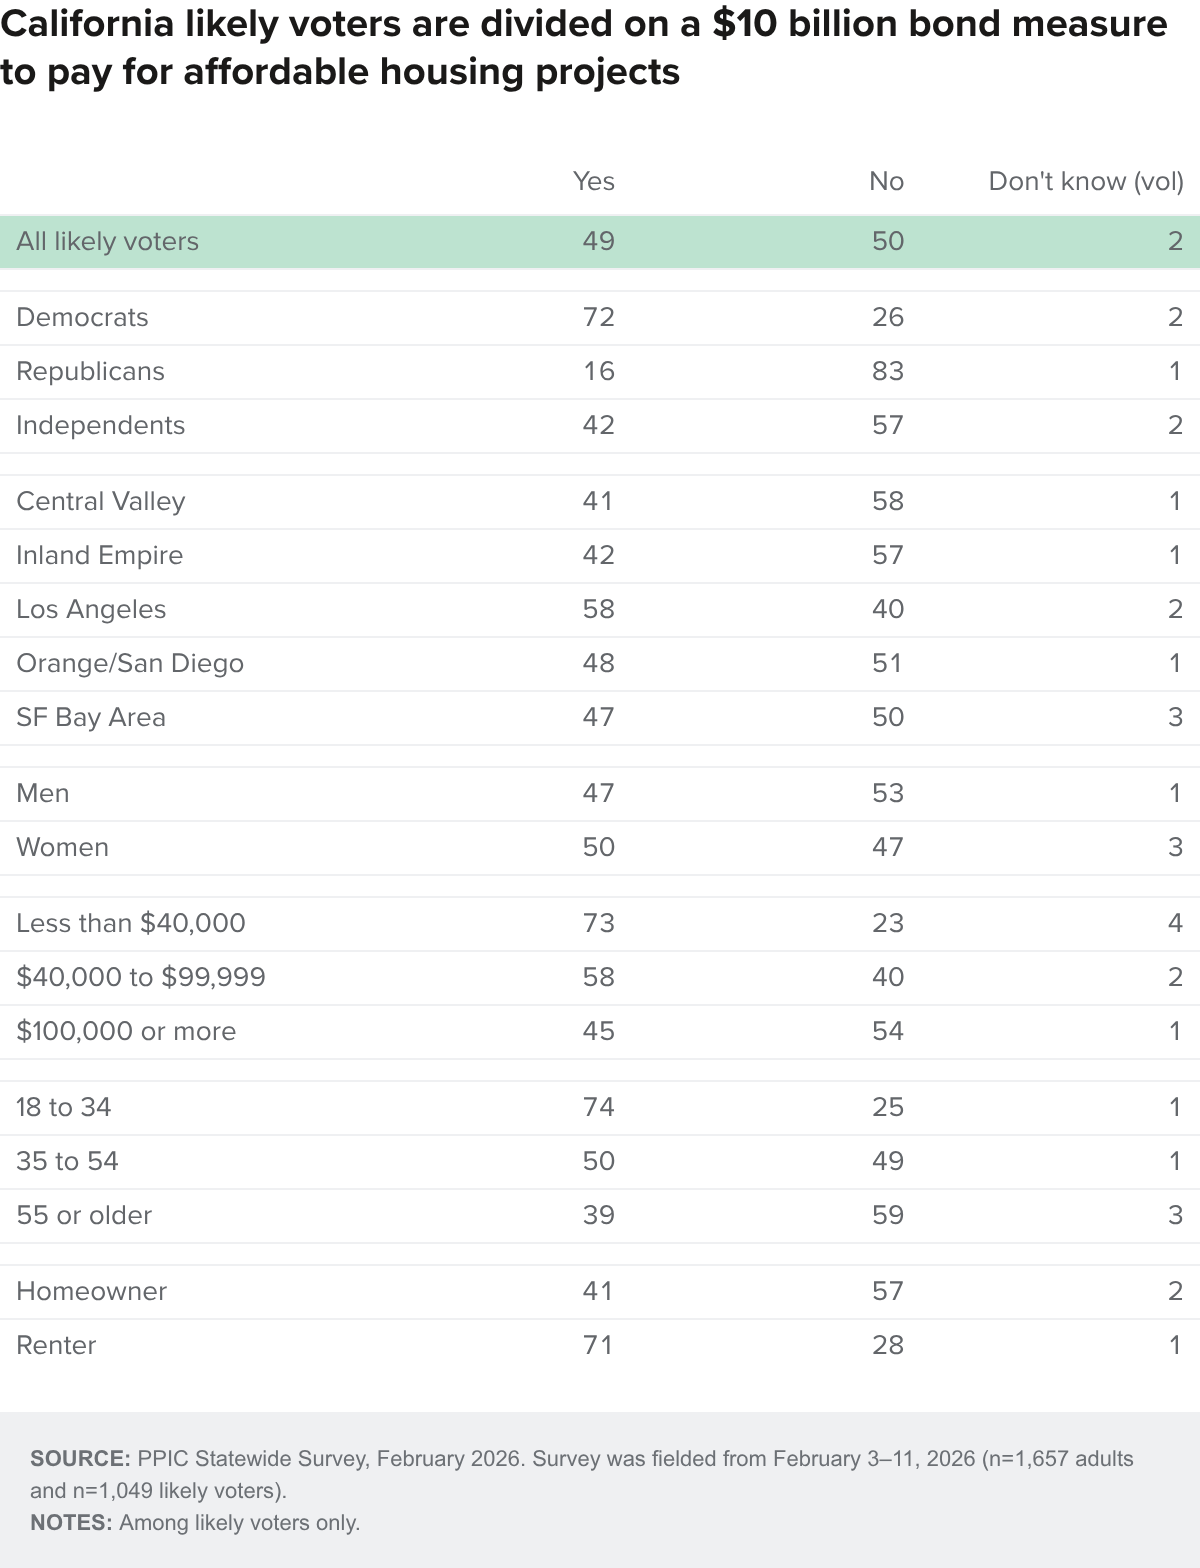Click the Independents row label

[100, 425]
